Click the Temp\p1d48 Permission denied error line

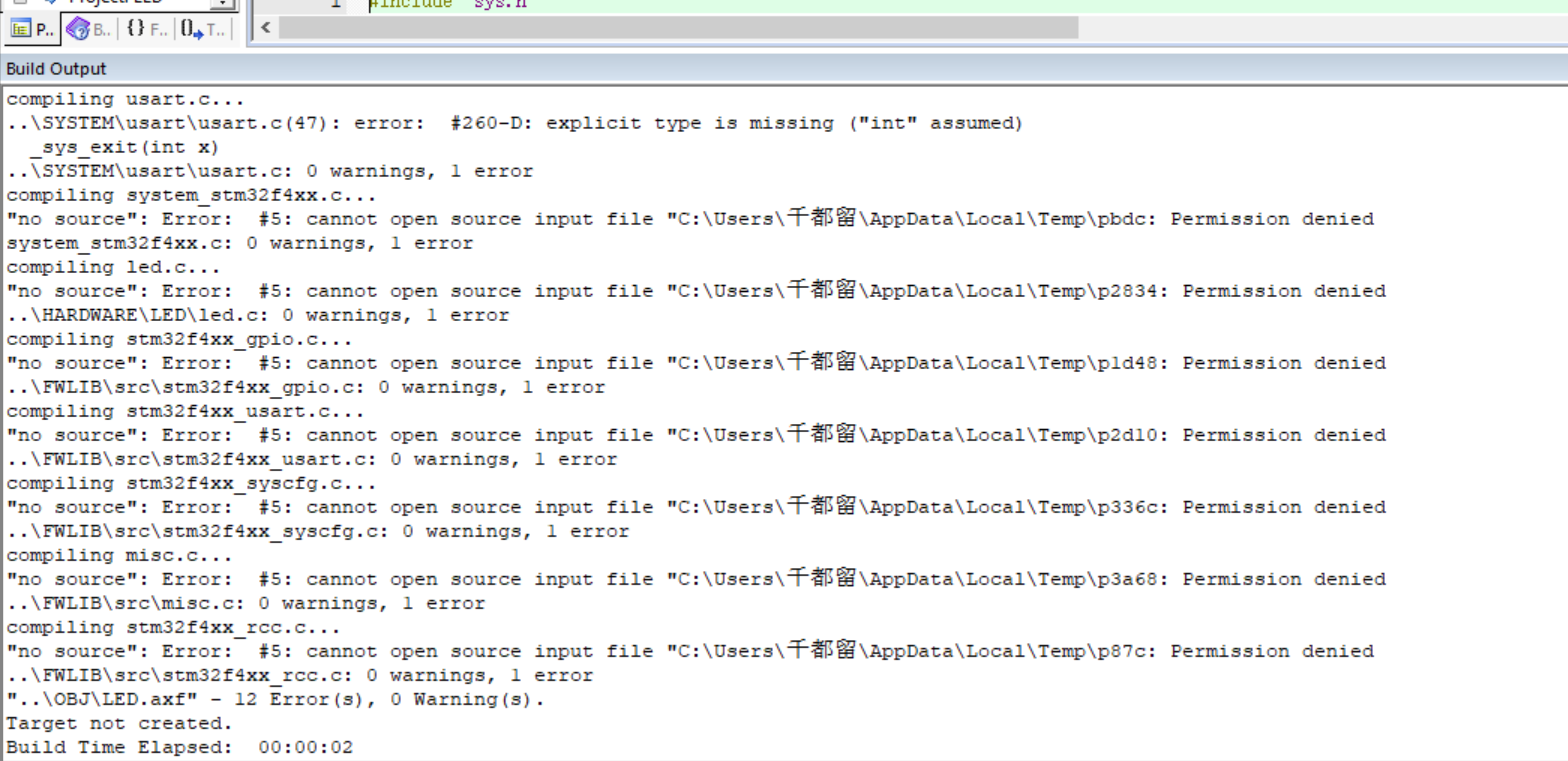point(696,363)
